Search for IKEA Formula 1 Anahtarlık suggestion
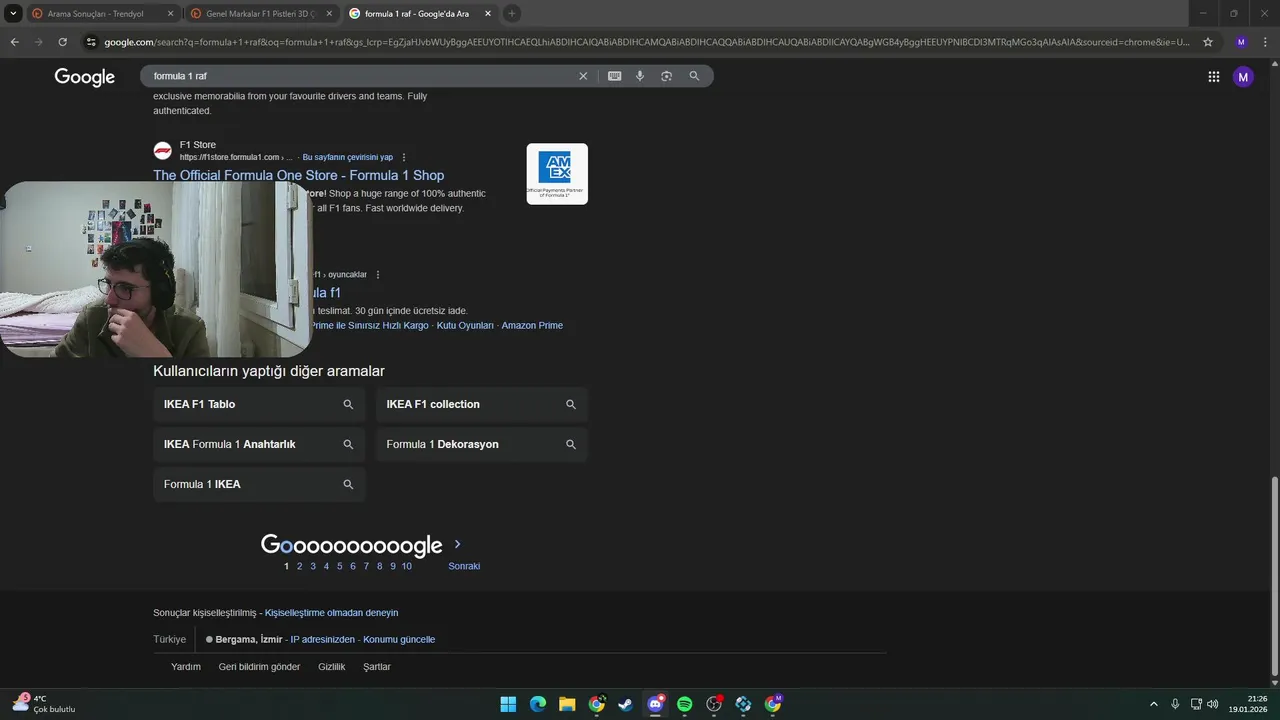Screen dimensions: 1280x720 [x=259, y=444]
